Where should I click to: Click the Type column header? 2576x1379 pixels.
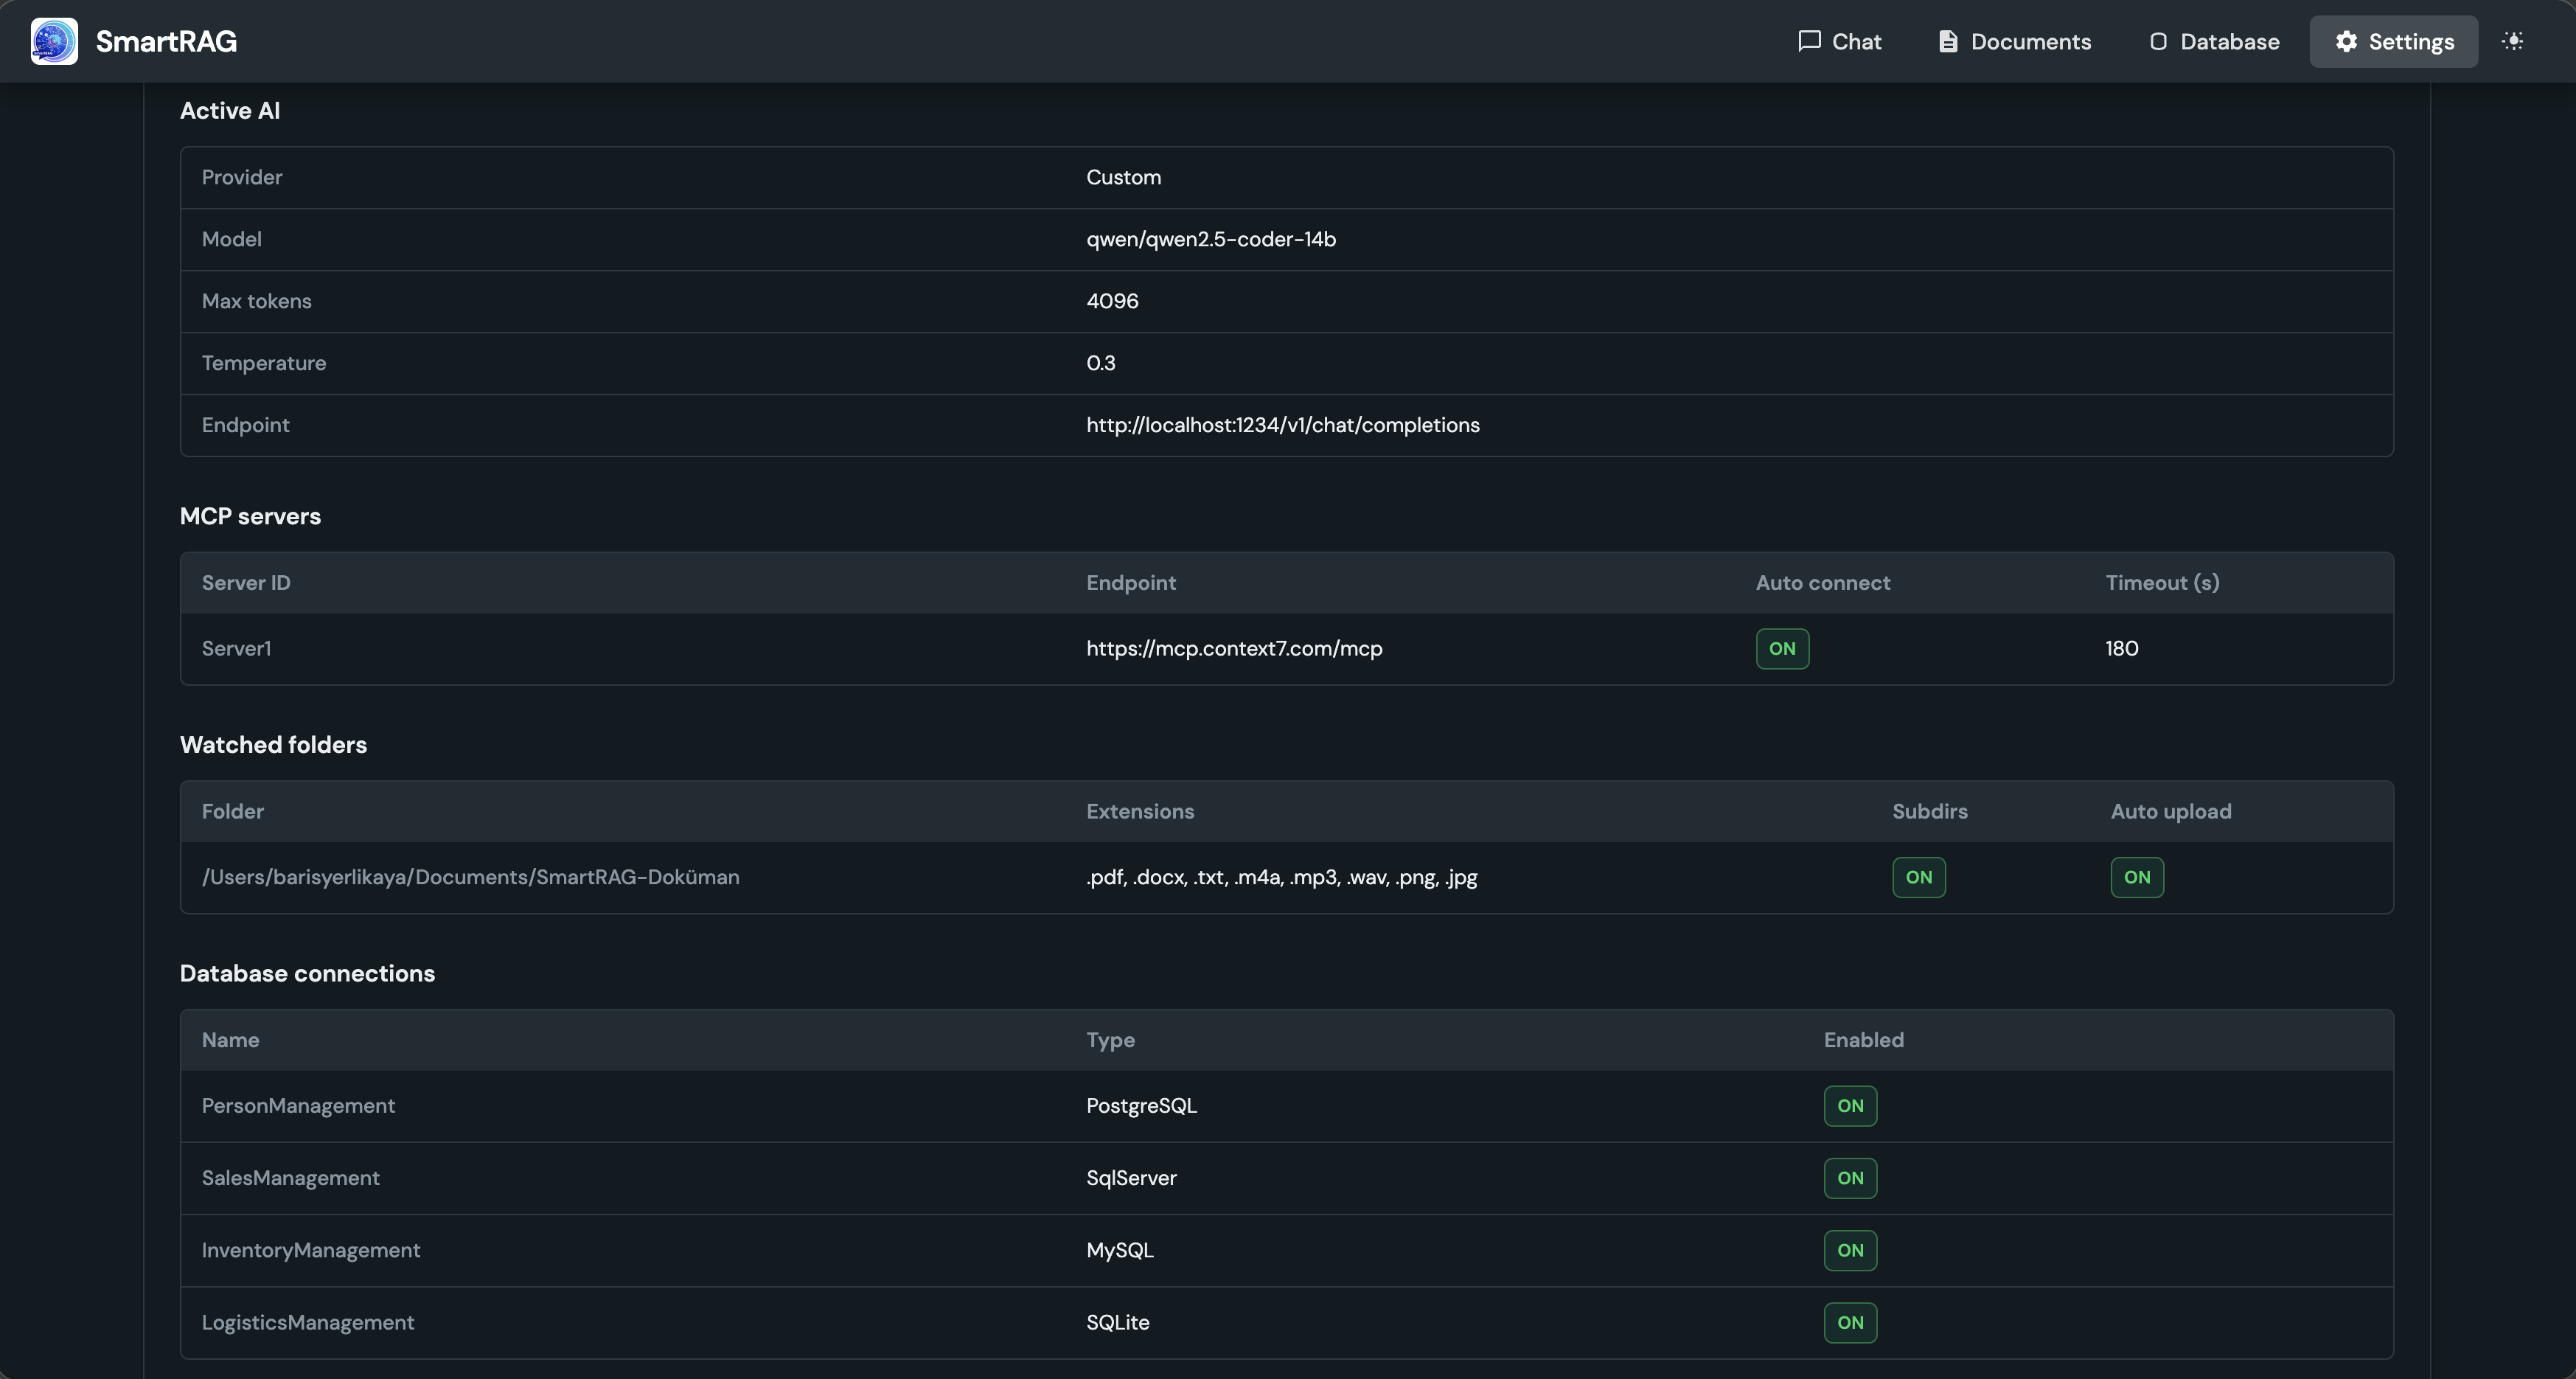point(1110,1040)
